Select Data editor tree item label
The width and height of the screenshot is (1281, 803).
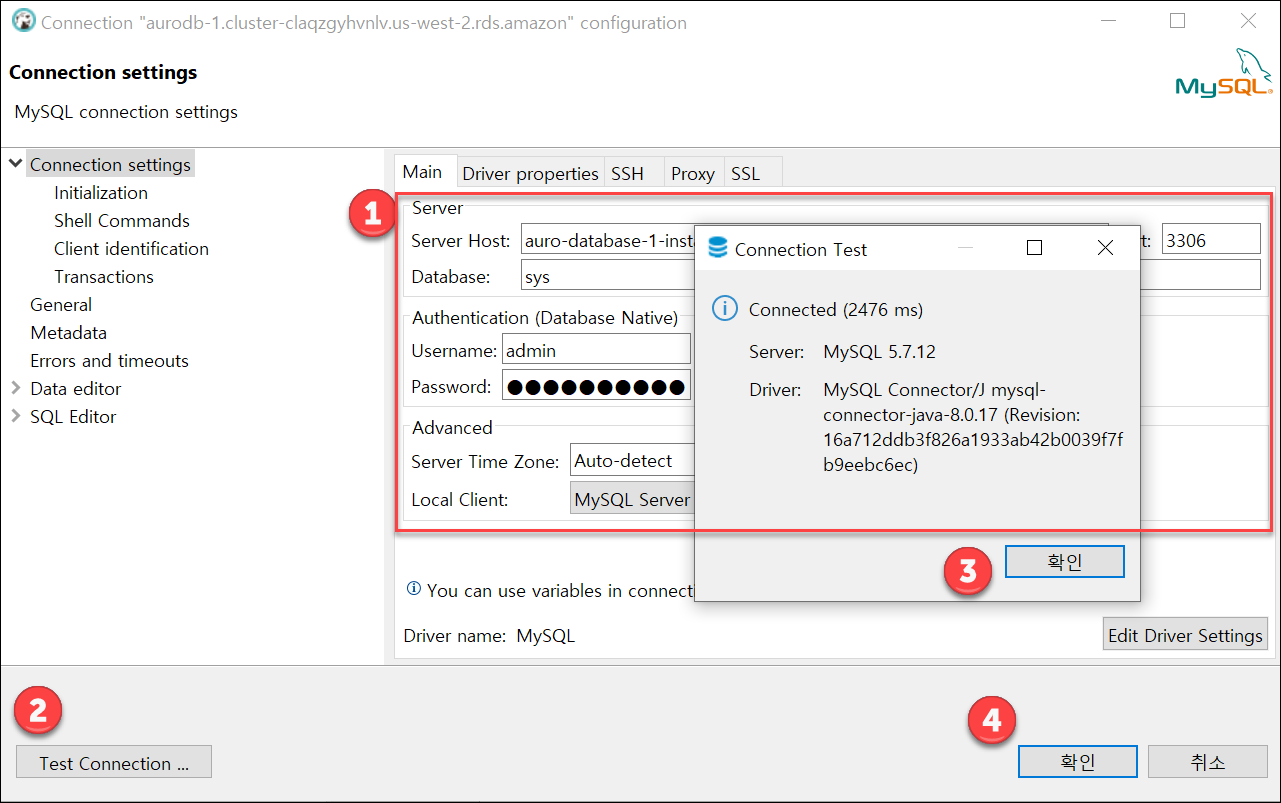pyautogui.click(x=76, y=389)
